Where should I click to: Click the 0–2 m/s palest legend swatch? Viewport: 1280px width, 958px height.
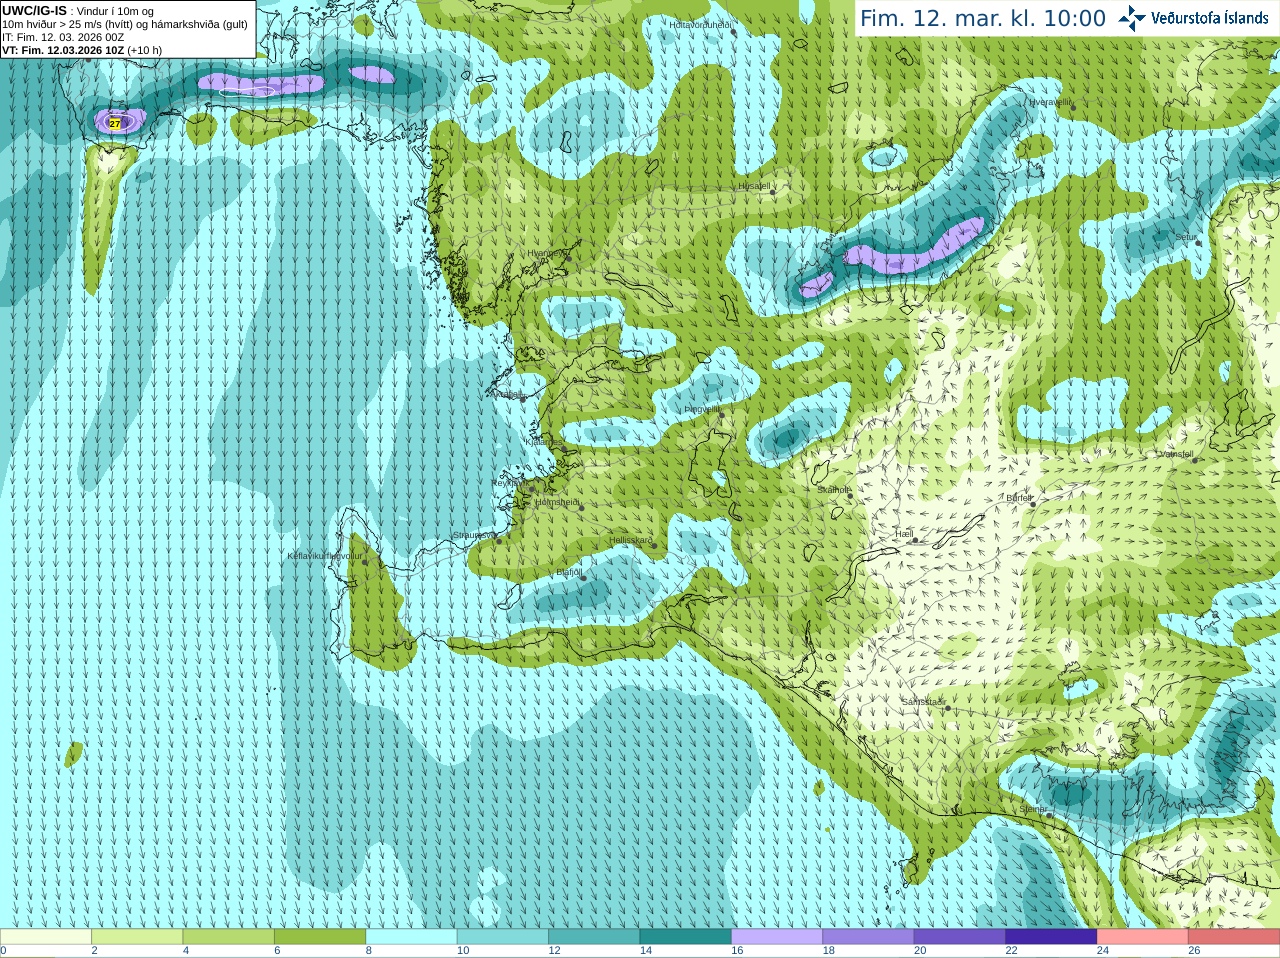pos(45,937)
